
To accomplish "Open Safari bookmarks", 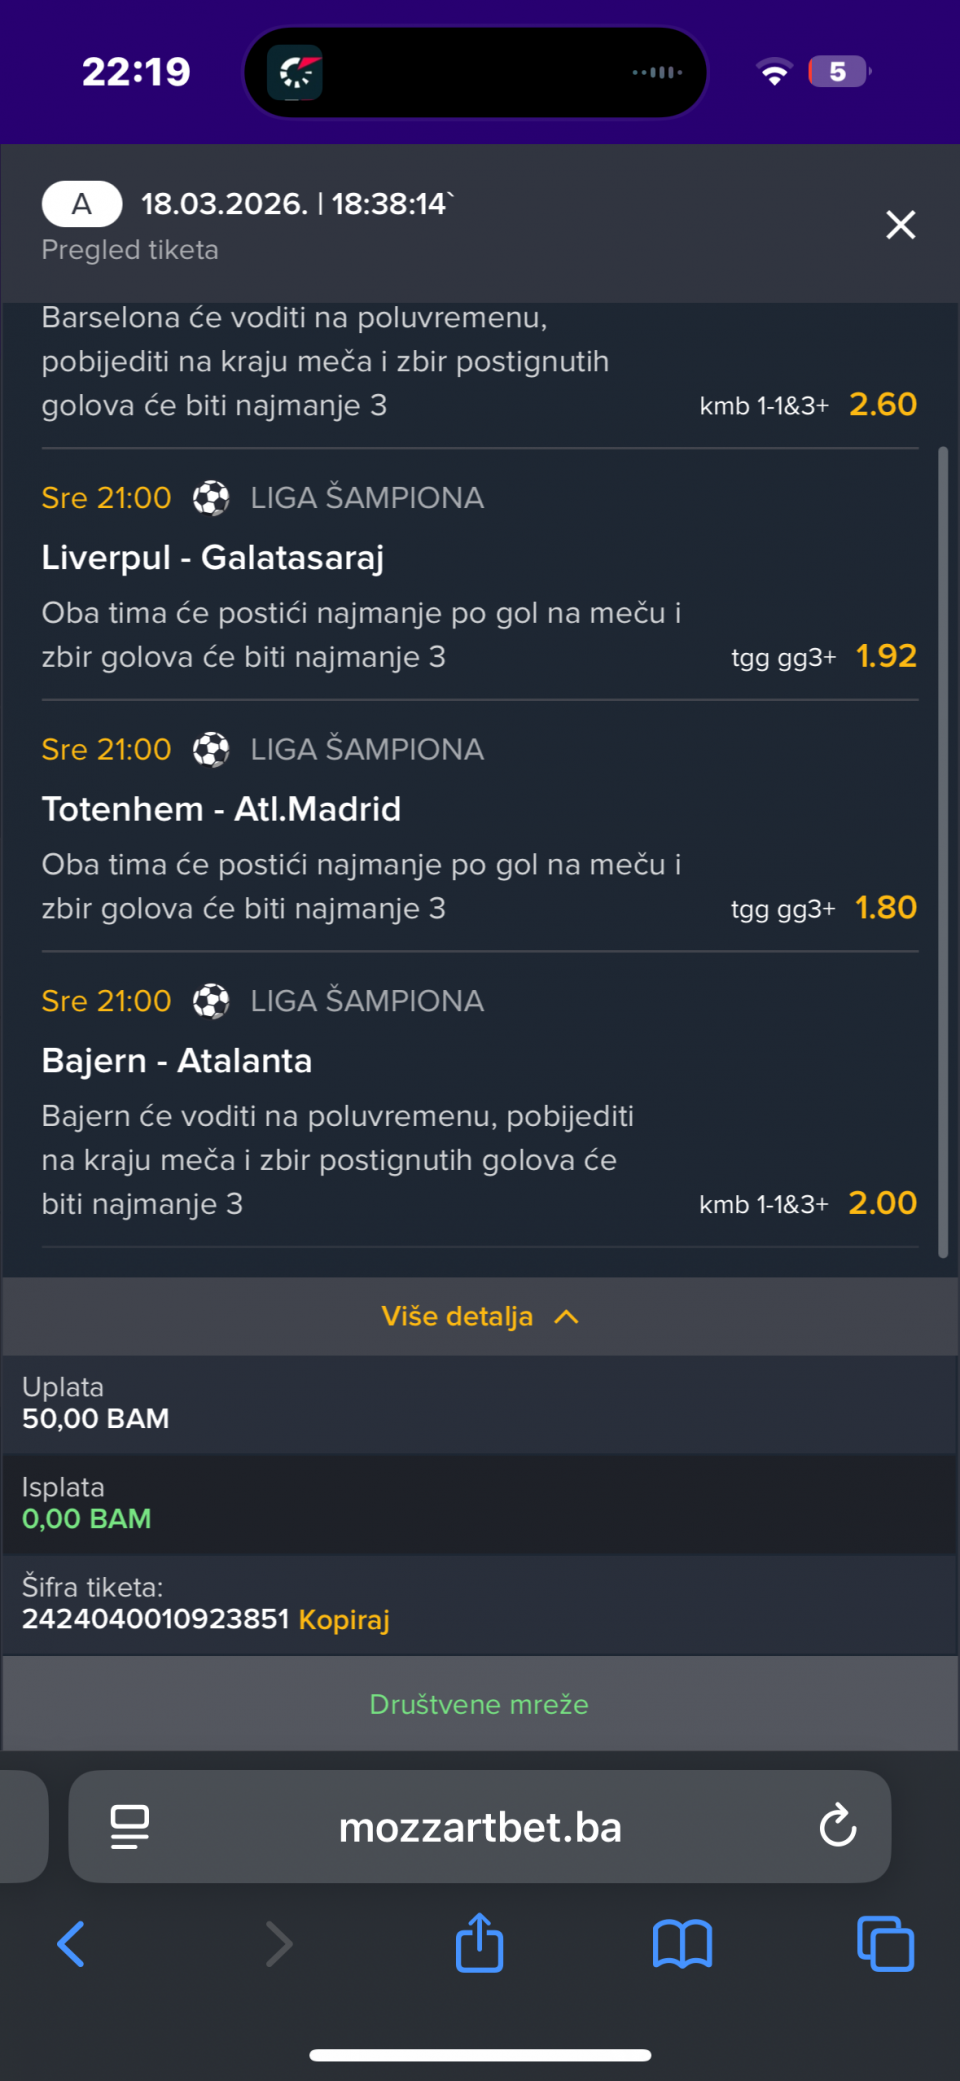I will click(682, 1944).
